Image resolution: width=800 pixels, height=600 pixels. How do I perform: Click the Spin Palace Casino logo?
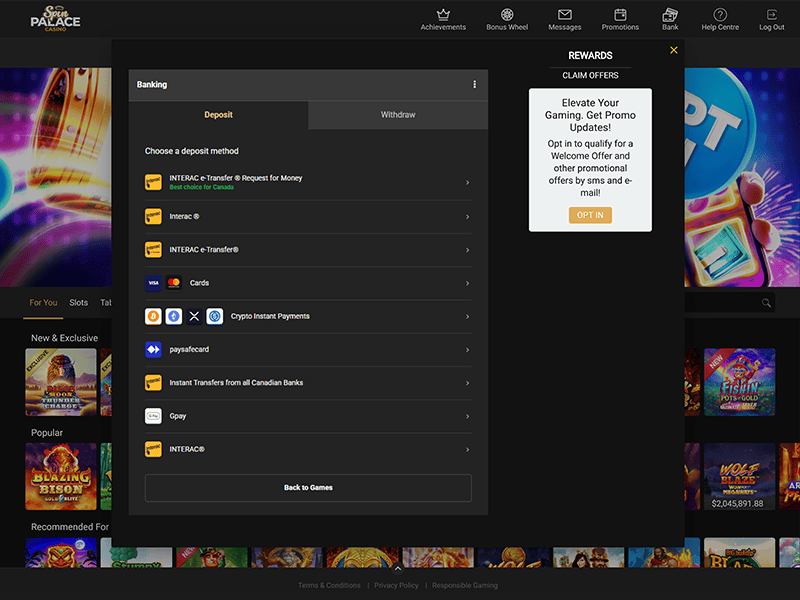coord(55,19)
